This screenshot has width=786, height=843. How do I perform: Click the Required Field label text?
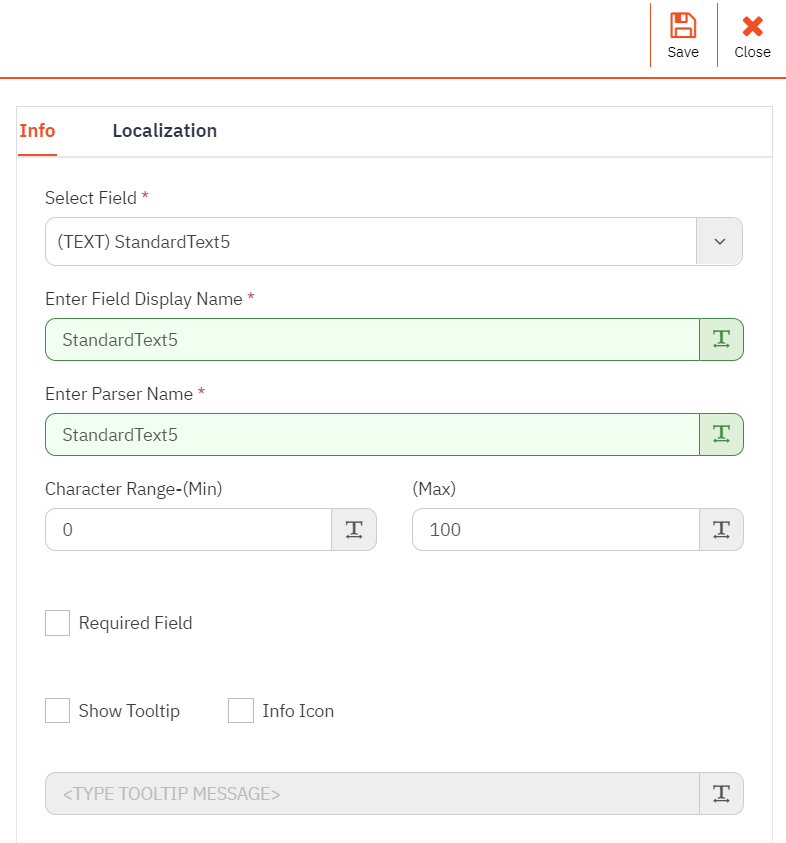(x=135, y=623)
